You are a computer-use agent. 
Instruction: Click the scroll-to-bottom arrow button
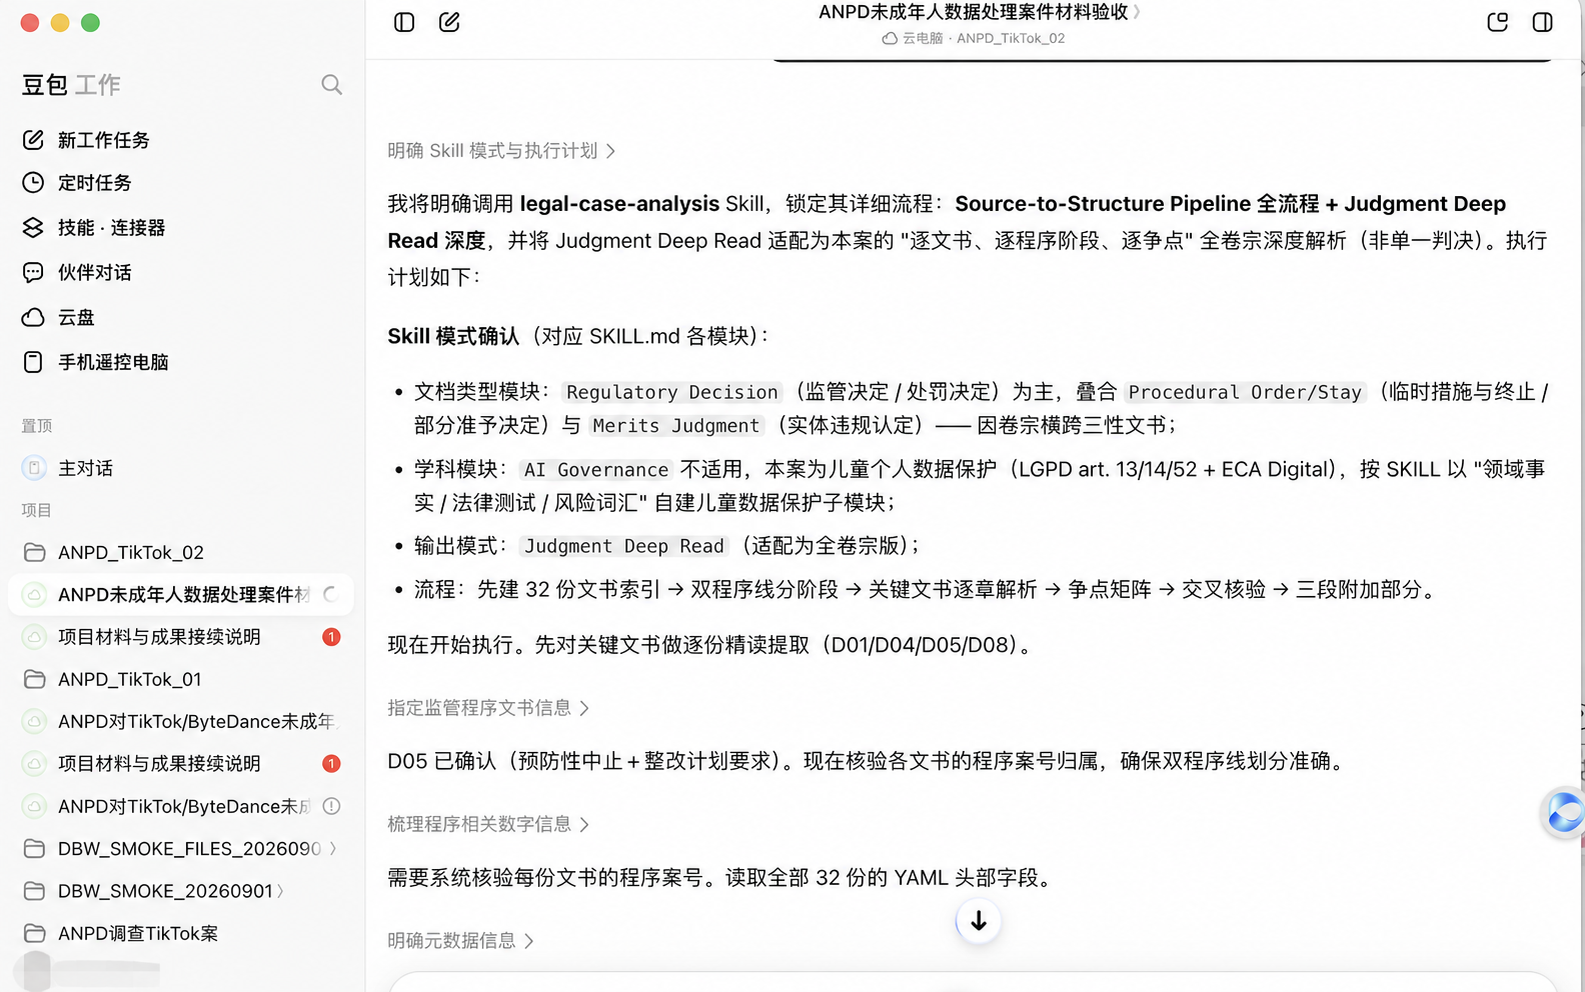pyautogui.click(x=978, y=921)
